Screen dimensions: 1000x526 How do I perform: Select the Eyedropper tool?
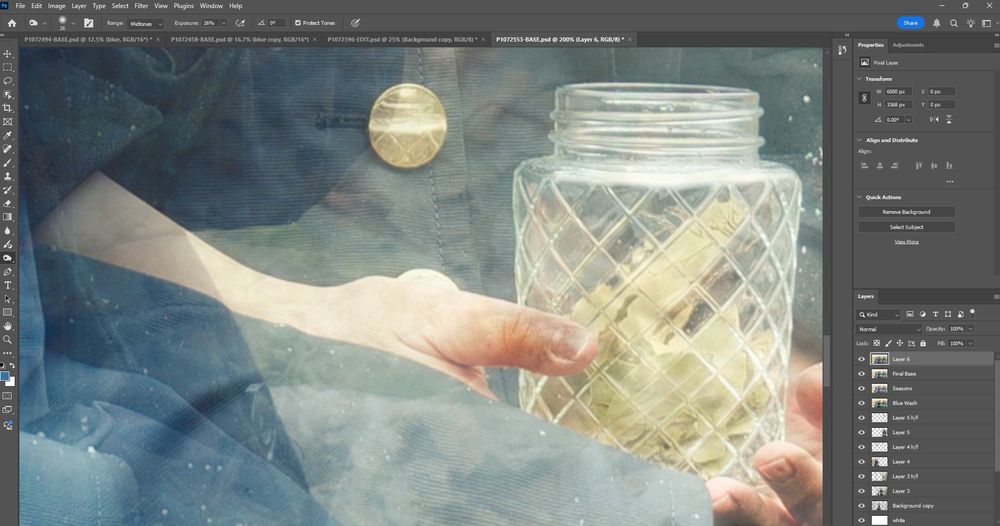8,136
